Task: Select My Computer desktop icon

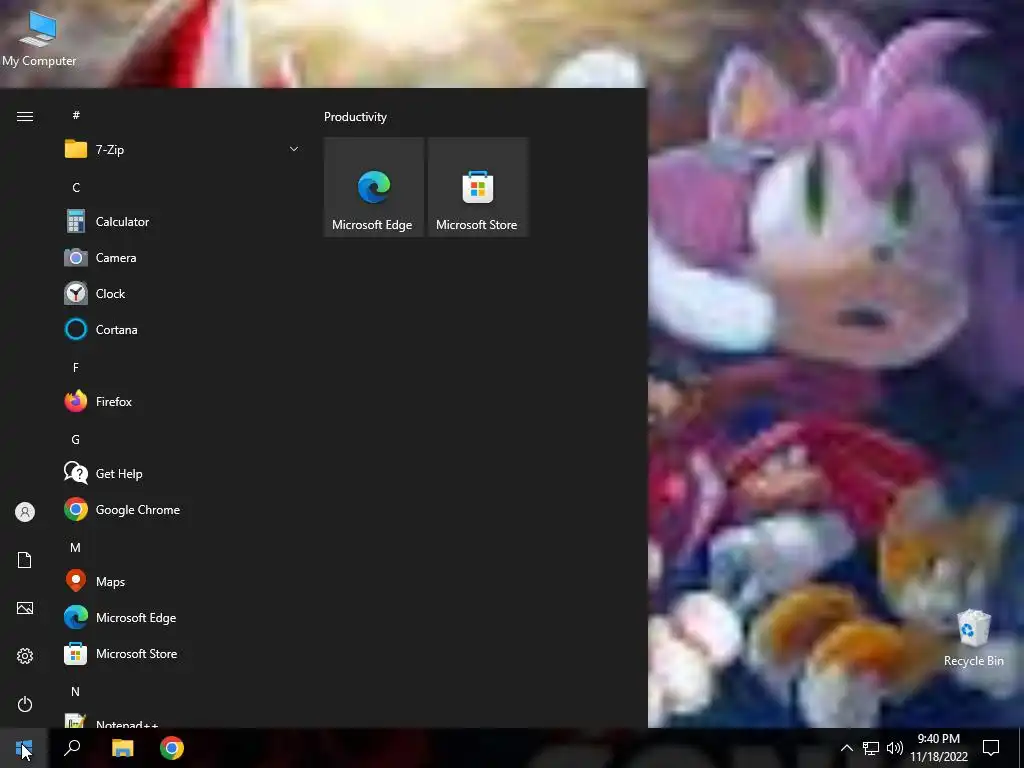Action: coord(39,39)
